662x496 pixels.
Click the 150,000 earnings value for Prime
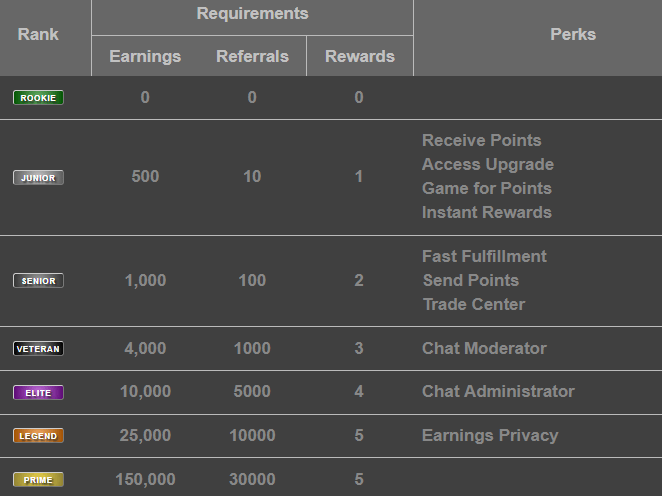(x=145, y=479)
